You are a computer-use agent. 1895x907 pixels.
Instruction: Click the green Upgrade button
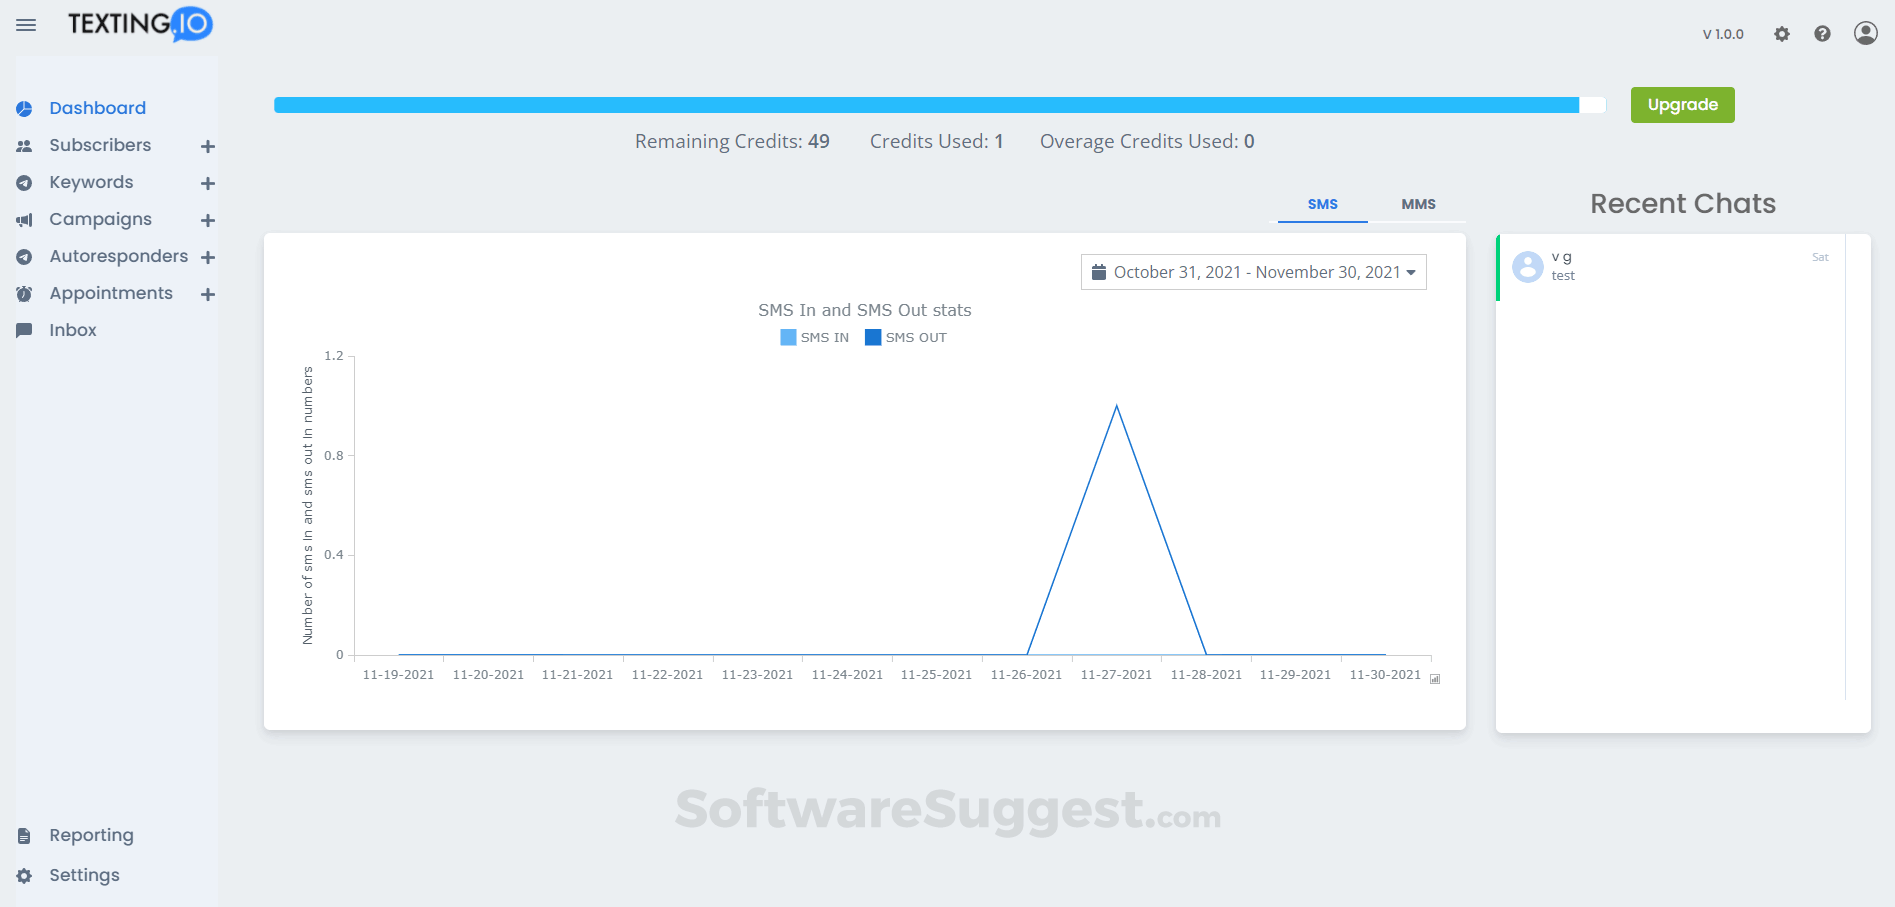(x=1682, y=105)
